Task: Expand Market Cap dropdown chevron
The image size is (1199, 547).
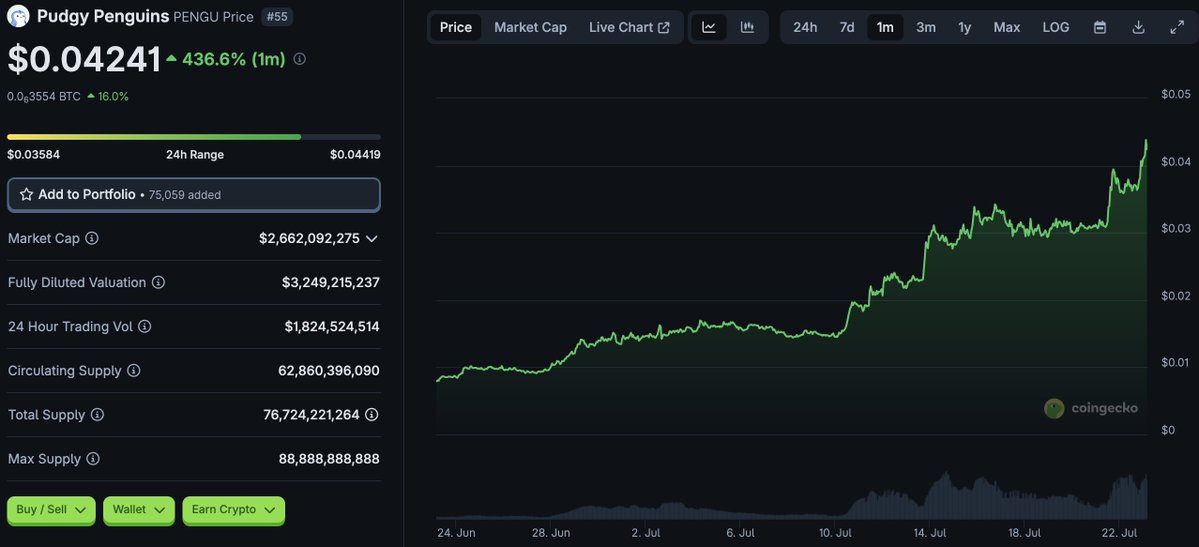Action: [x=372, y=239]
